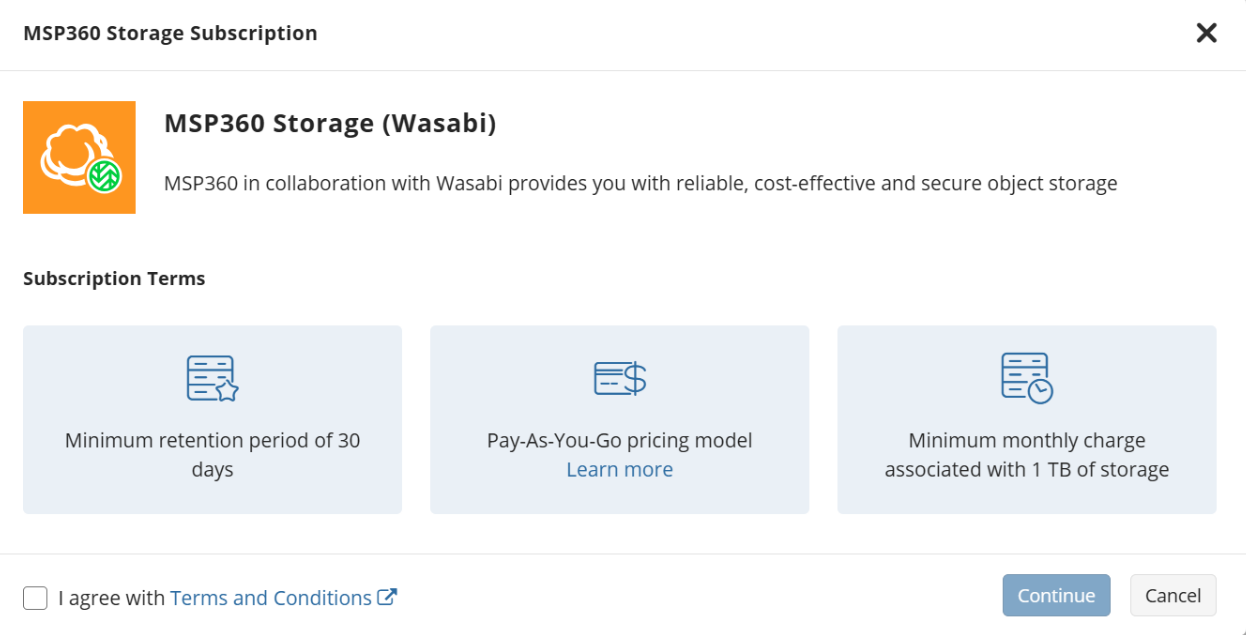
Task: Click the Pay-As-You-Go pricing model text
Action: (x=619, y=441)
